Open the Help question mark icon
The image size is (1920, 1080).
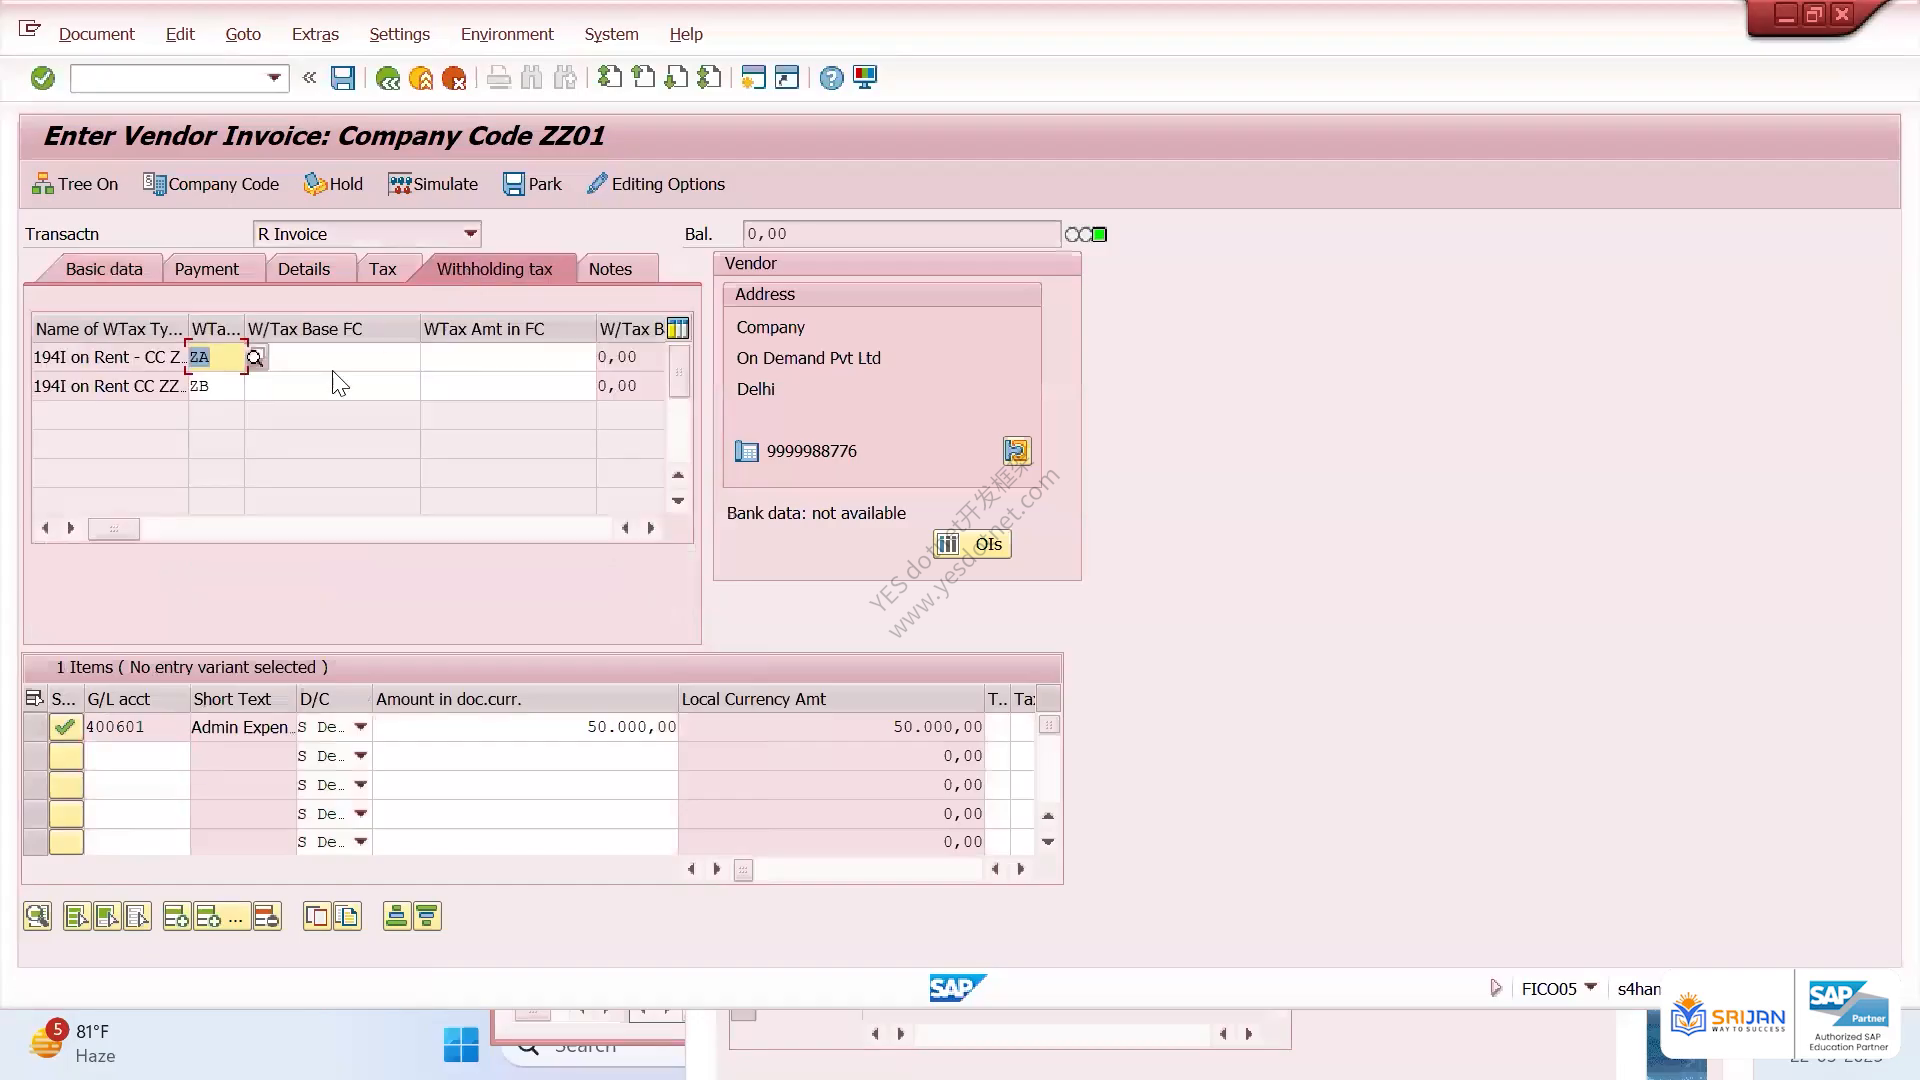(831, 78)
